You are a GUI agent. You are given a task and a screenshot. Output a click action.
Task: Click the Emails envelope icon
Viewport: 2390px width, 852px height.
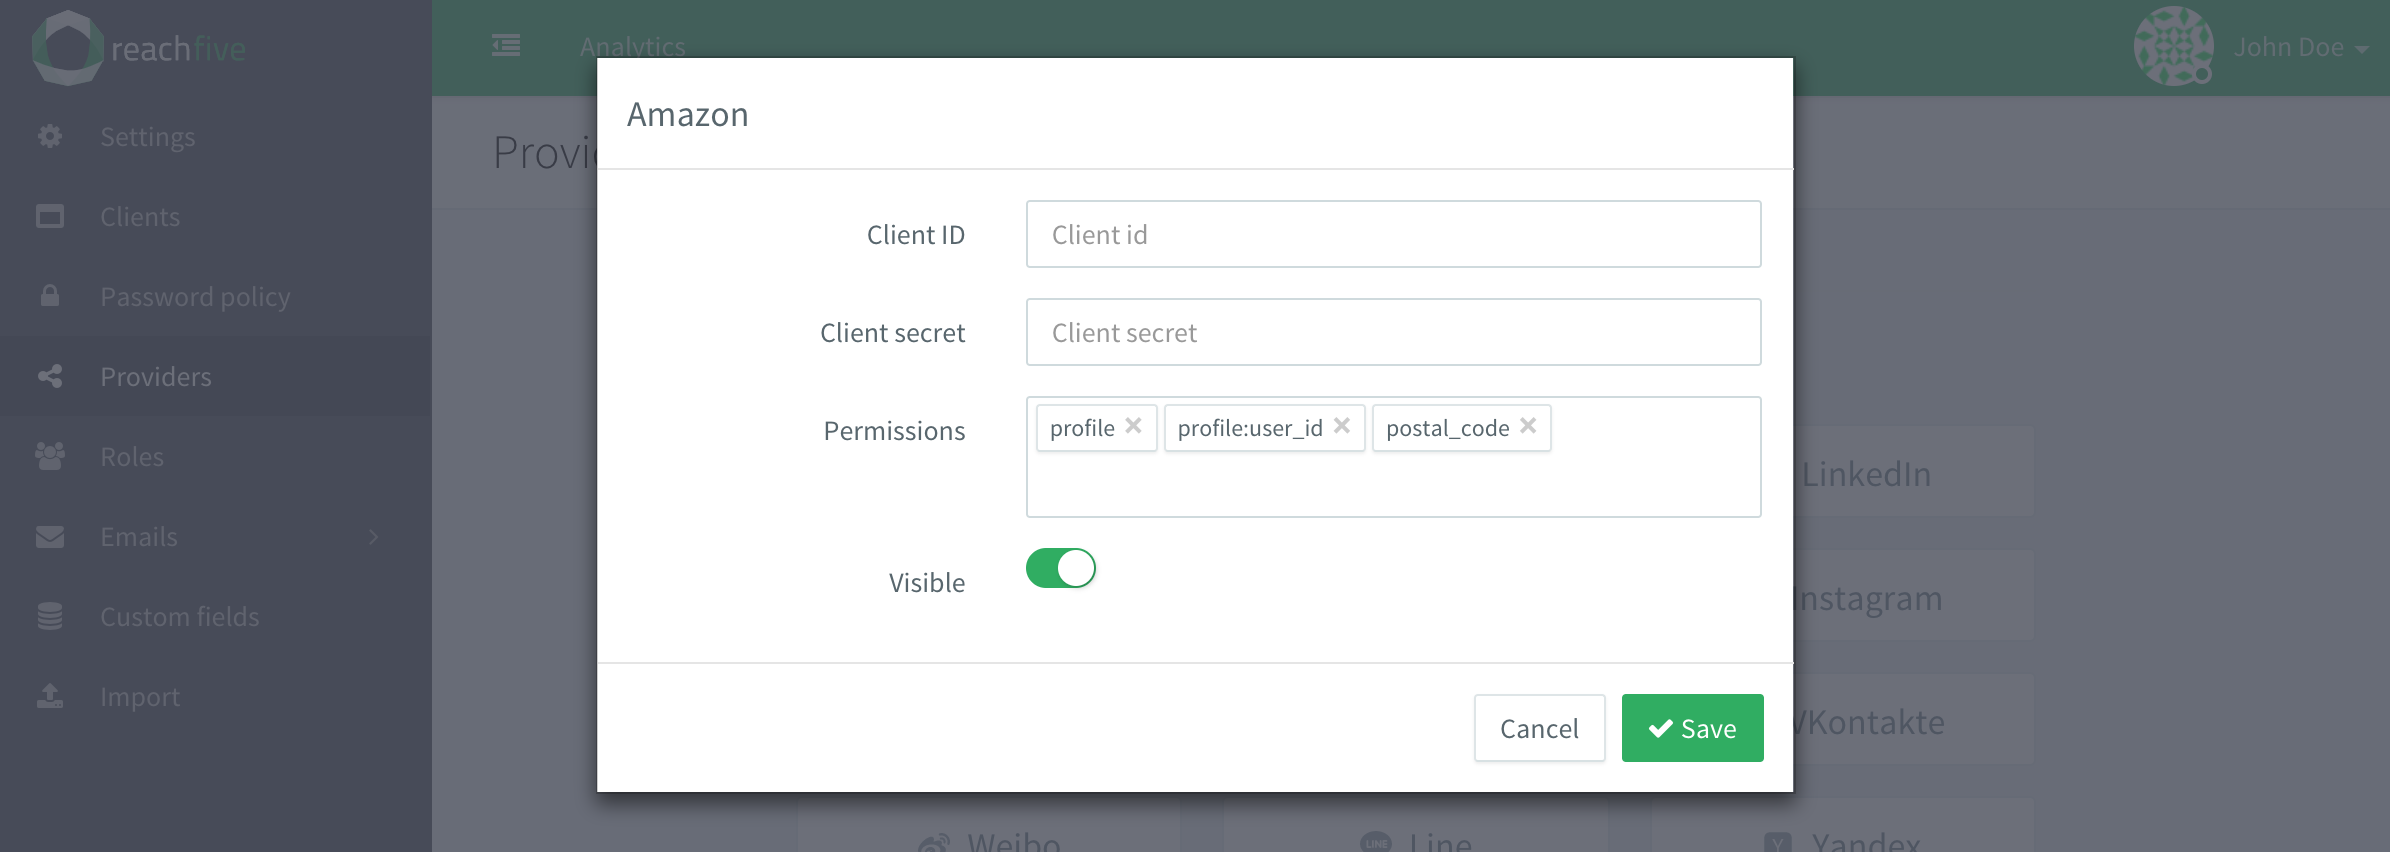pos(50,537)
